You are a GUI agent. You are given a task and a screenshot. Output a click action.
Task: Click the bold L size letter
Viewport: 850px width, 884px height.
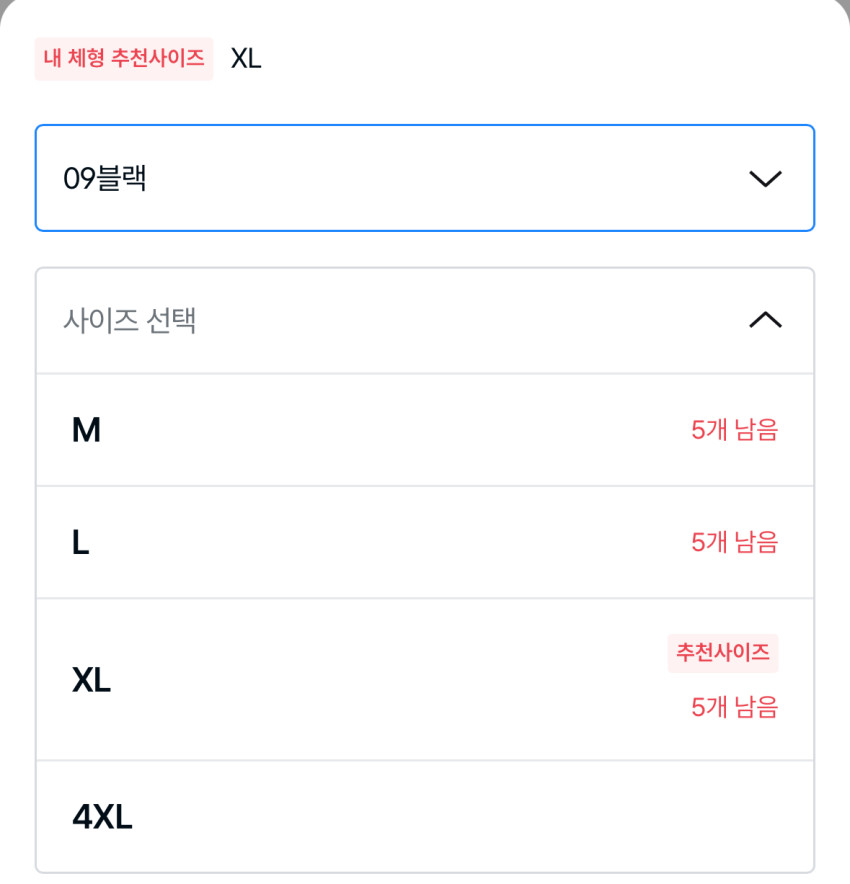(81, 543)
